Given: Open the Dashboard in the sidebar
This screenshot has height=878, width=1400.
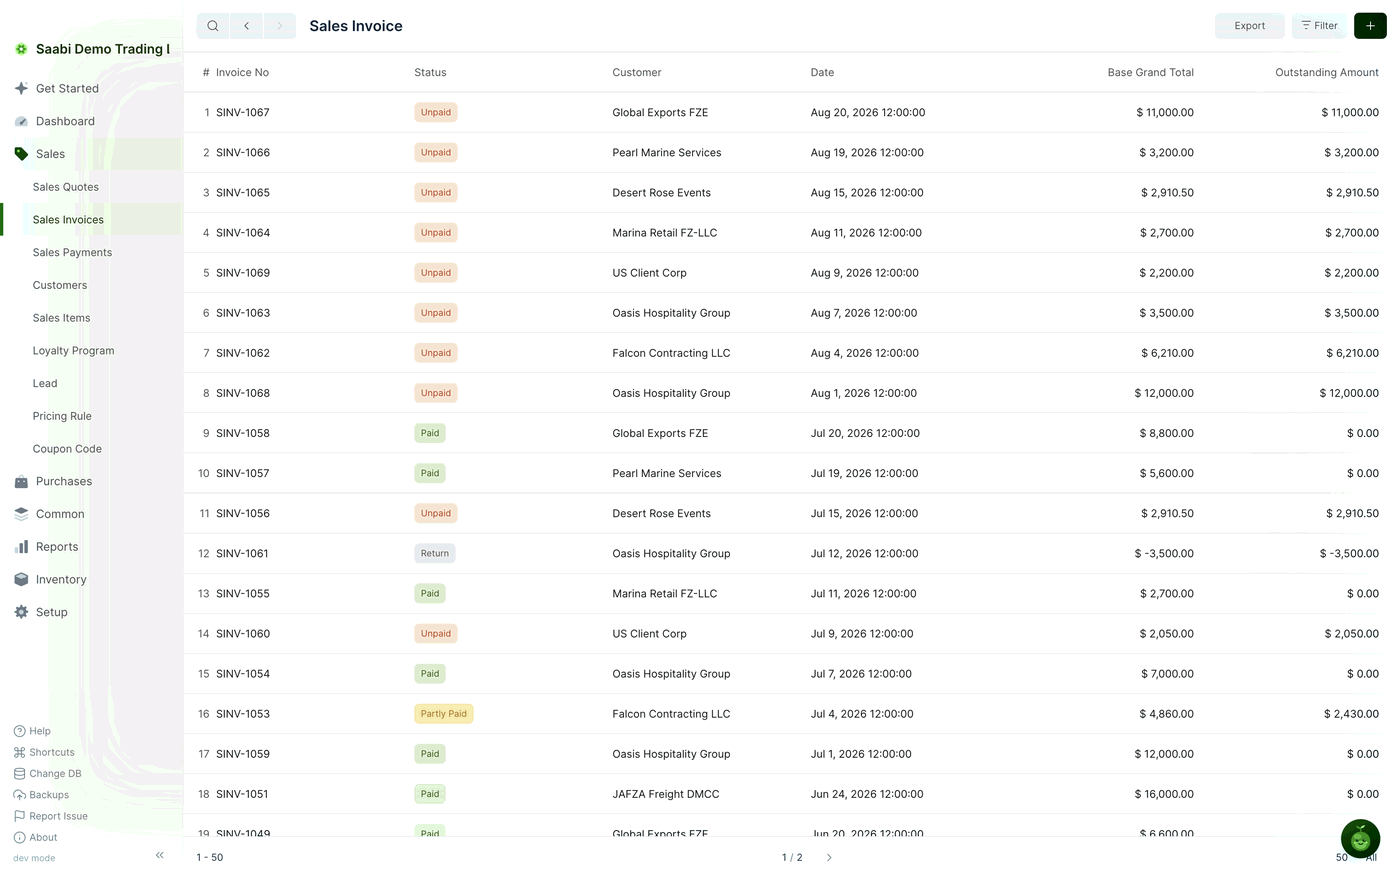Looking at the screenshot, I should (x=65, y=122).
